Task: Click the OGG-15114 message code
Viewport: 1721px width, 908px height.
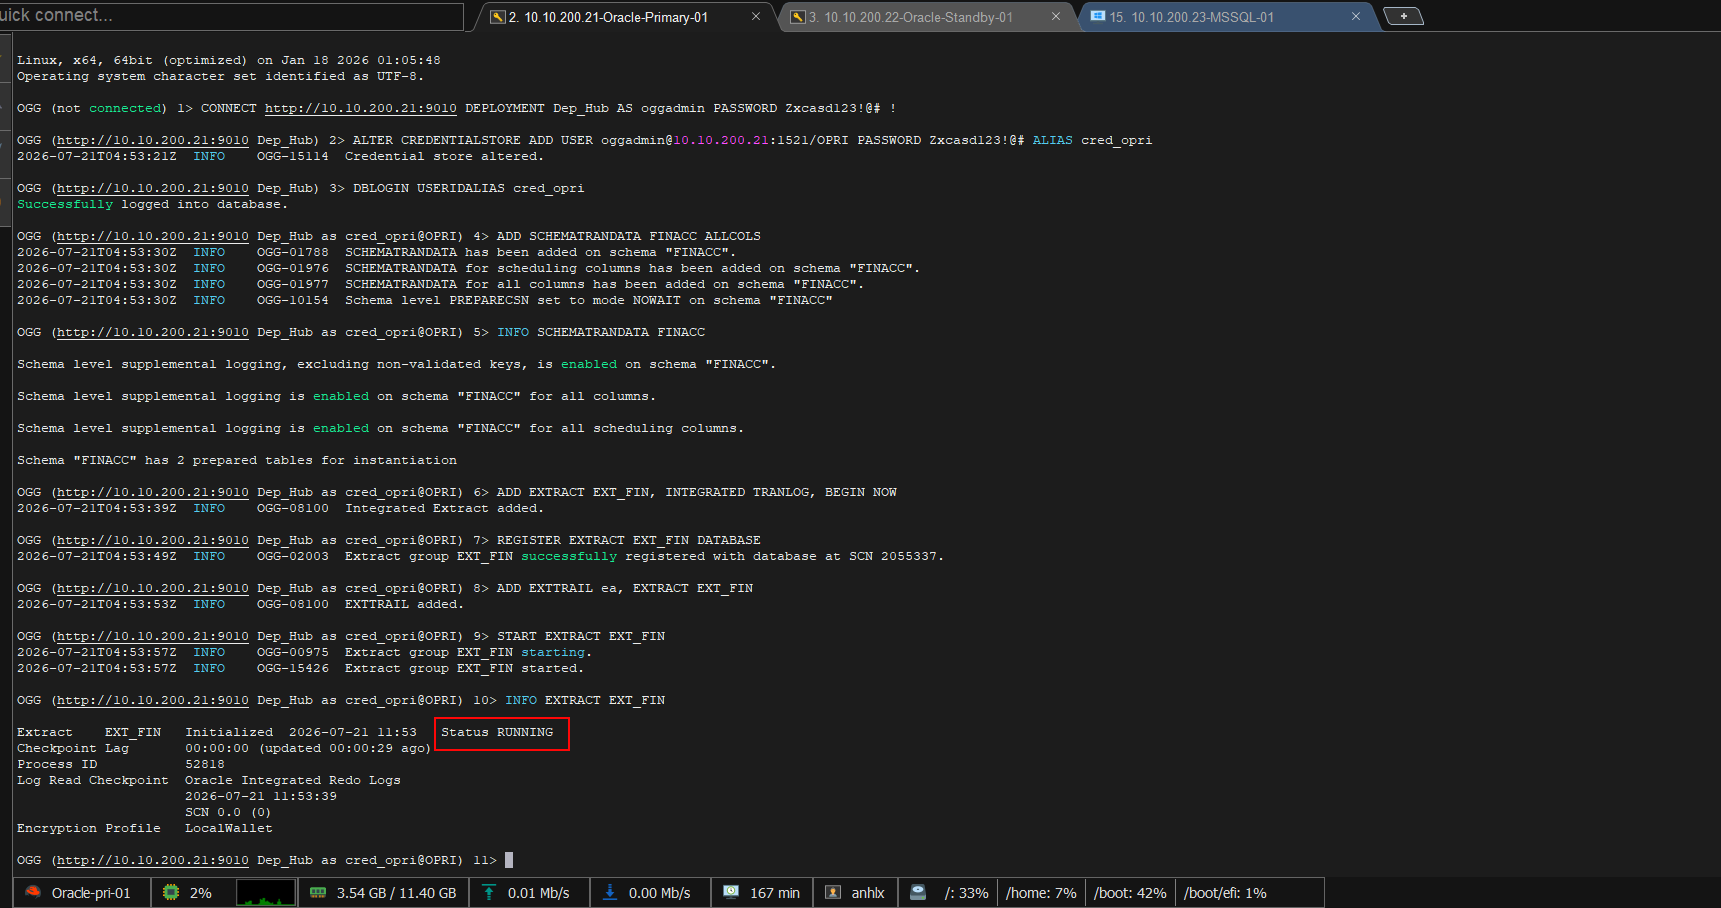Action: click(293, 156)
